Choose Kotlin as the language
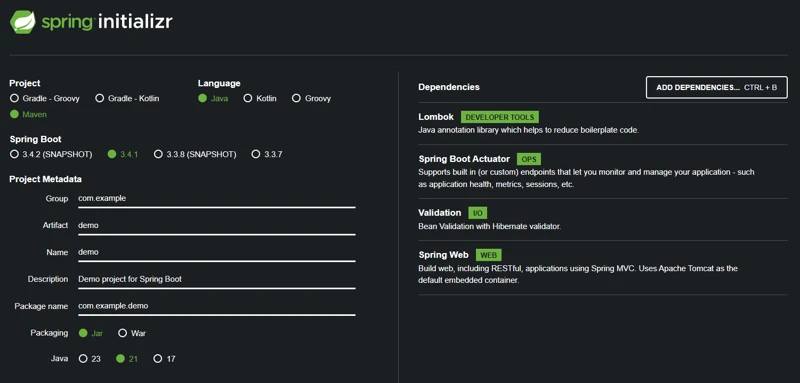The width and height of the screenshot is (800, 383). point(260,98)
